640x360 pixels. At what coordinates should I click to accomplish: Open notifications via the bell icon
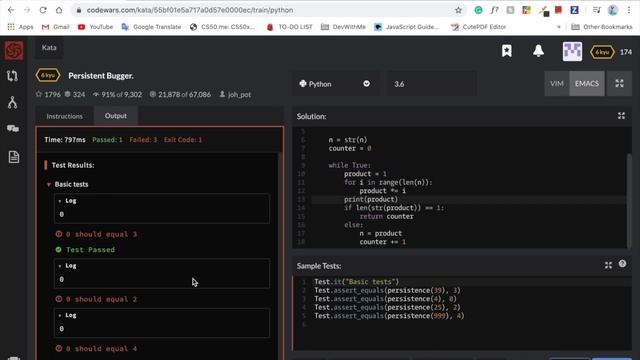coord(538,51)
